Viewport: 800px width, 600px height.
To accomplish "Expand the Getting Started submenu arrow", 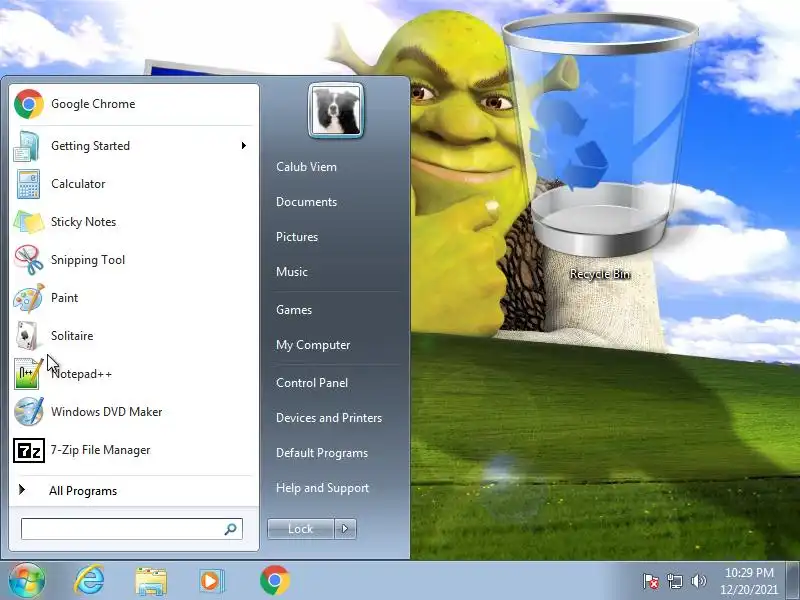I will [244, 146].
